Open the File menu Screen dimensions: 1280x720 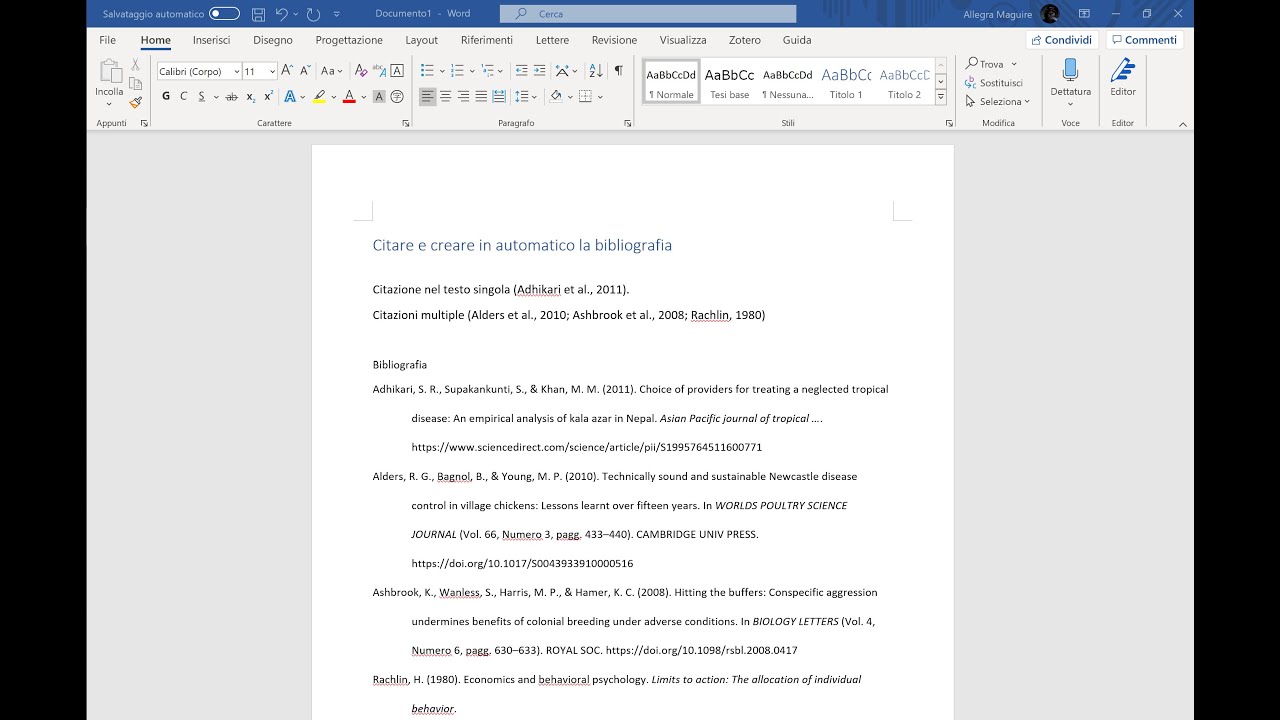(x=107, y=40)
